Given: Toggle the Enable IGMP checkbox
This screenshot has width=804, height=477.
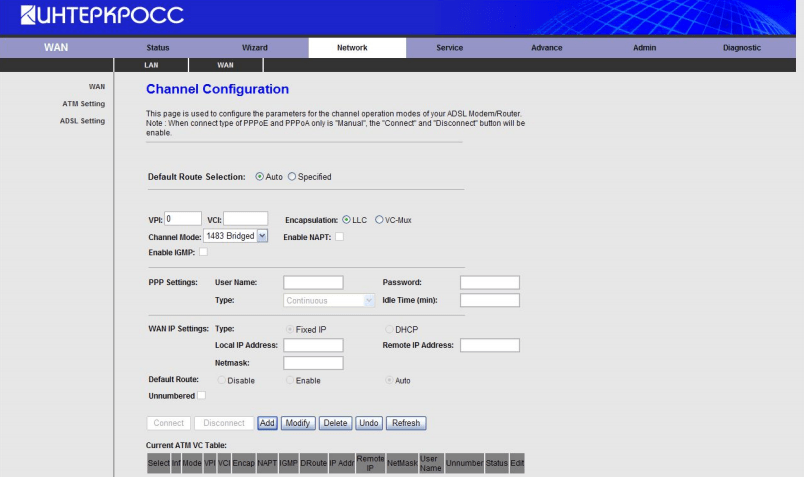Looking at the screenshot, I should [203, 252].
